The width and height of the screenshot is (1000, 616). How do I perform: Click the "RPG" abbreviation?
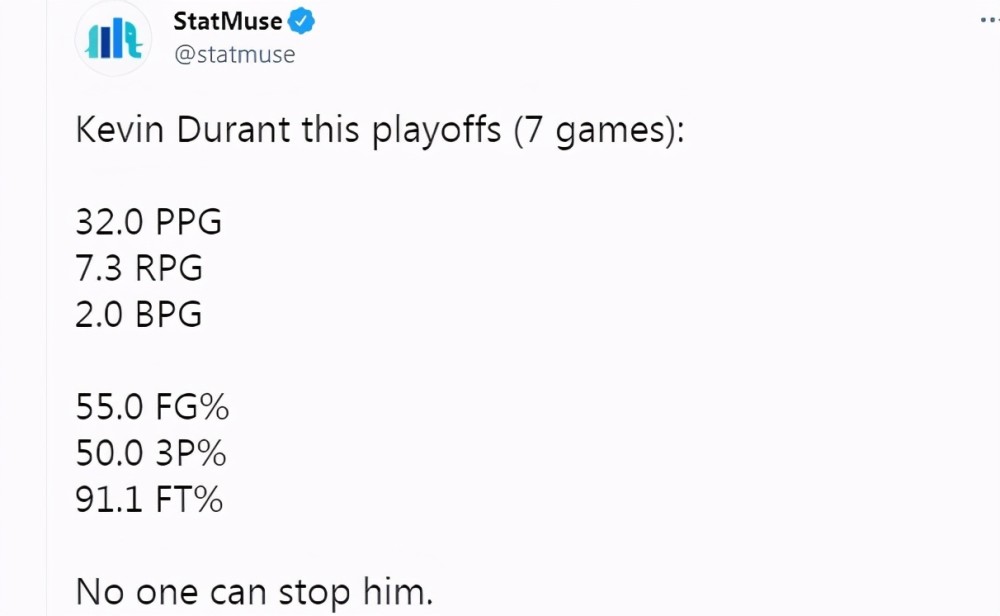pos(167,268)
